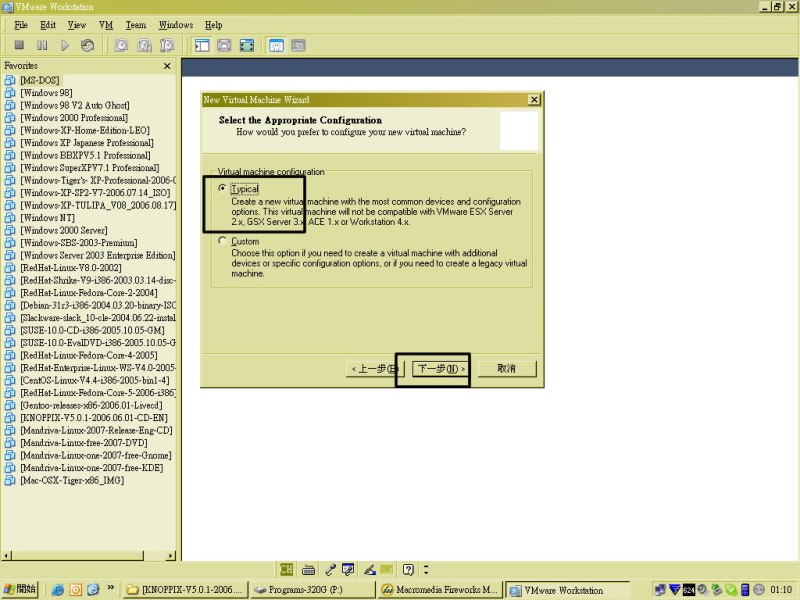This screenshot has width=800, height=600.
Task: Select [SUSE-10.0-CD-i386-2005.10.05-GM] favorite
Action: click(x=92, y=330)
